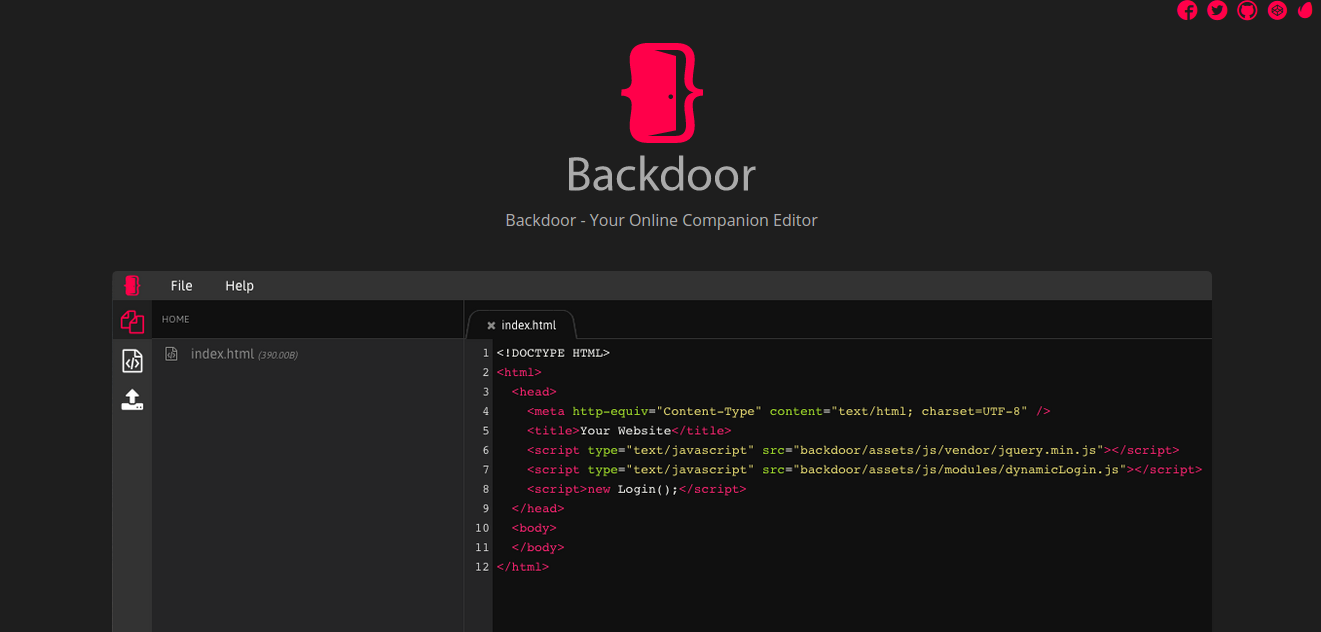Click the file icon beside index.html
1321x632 pixels.
pos(172,354)
